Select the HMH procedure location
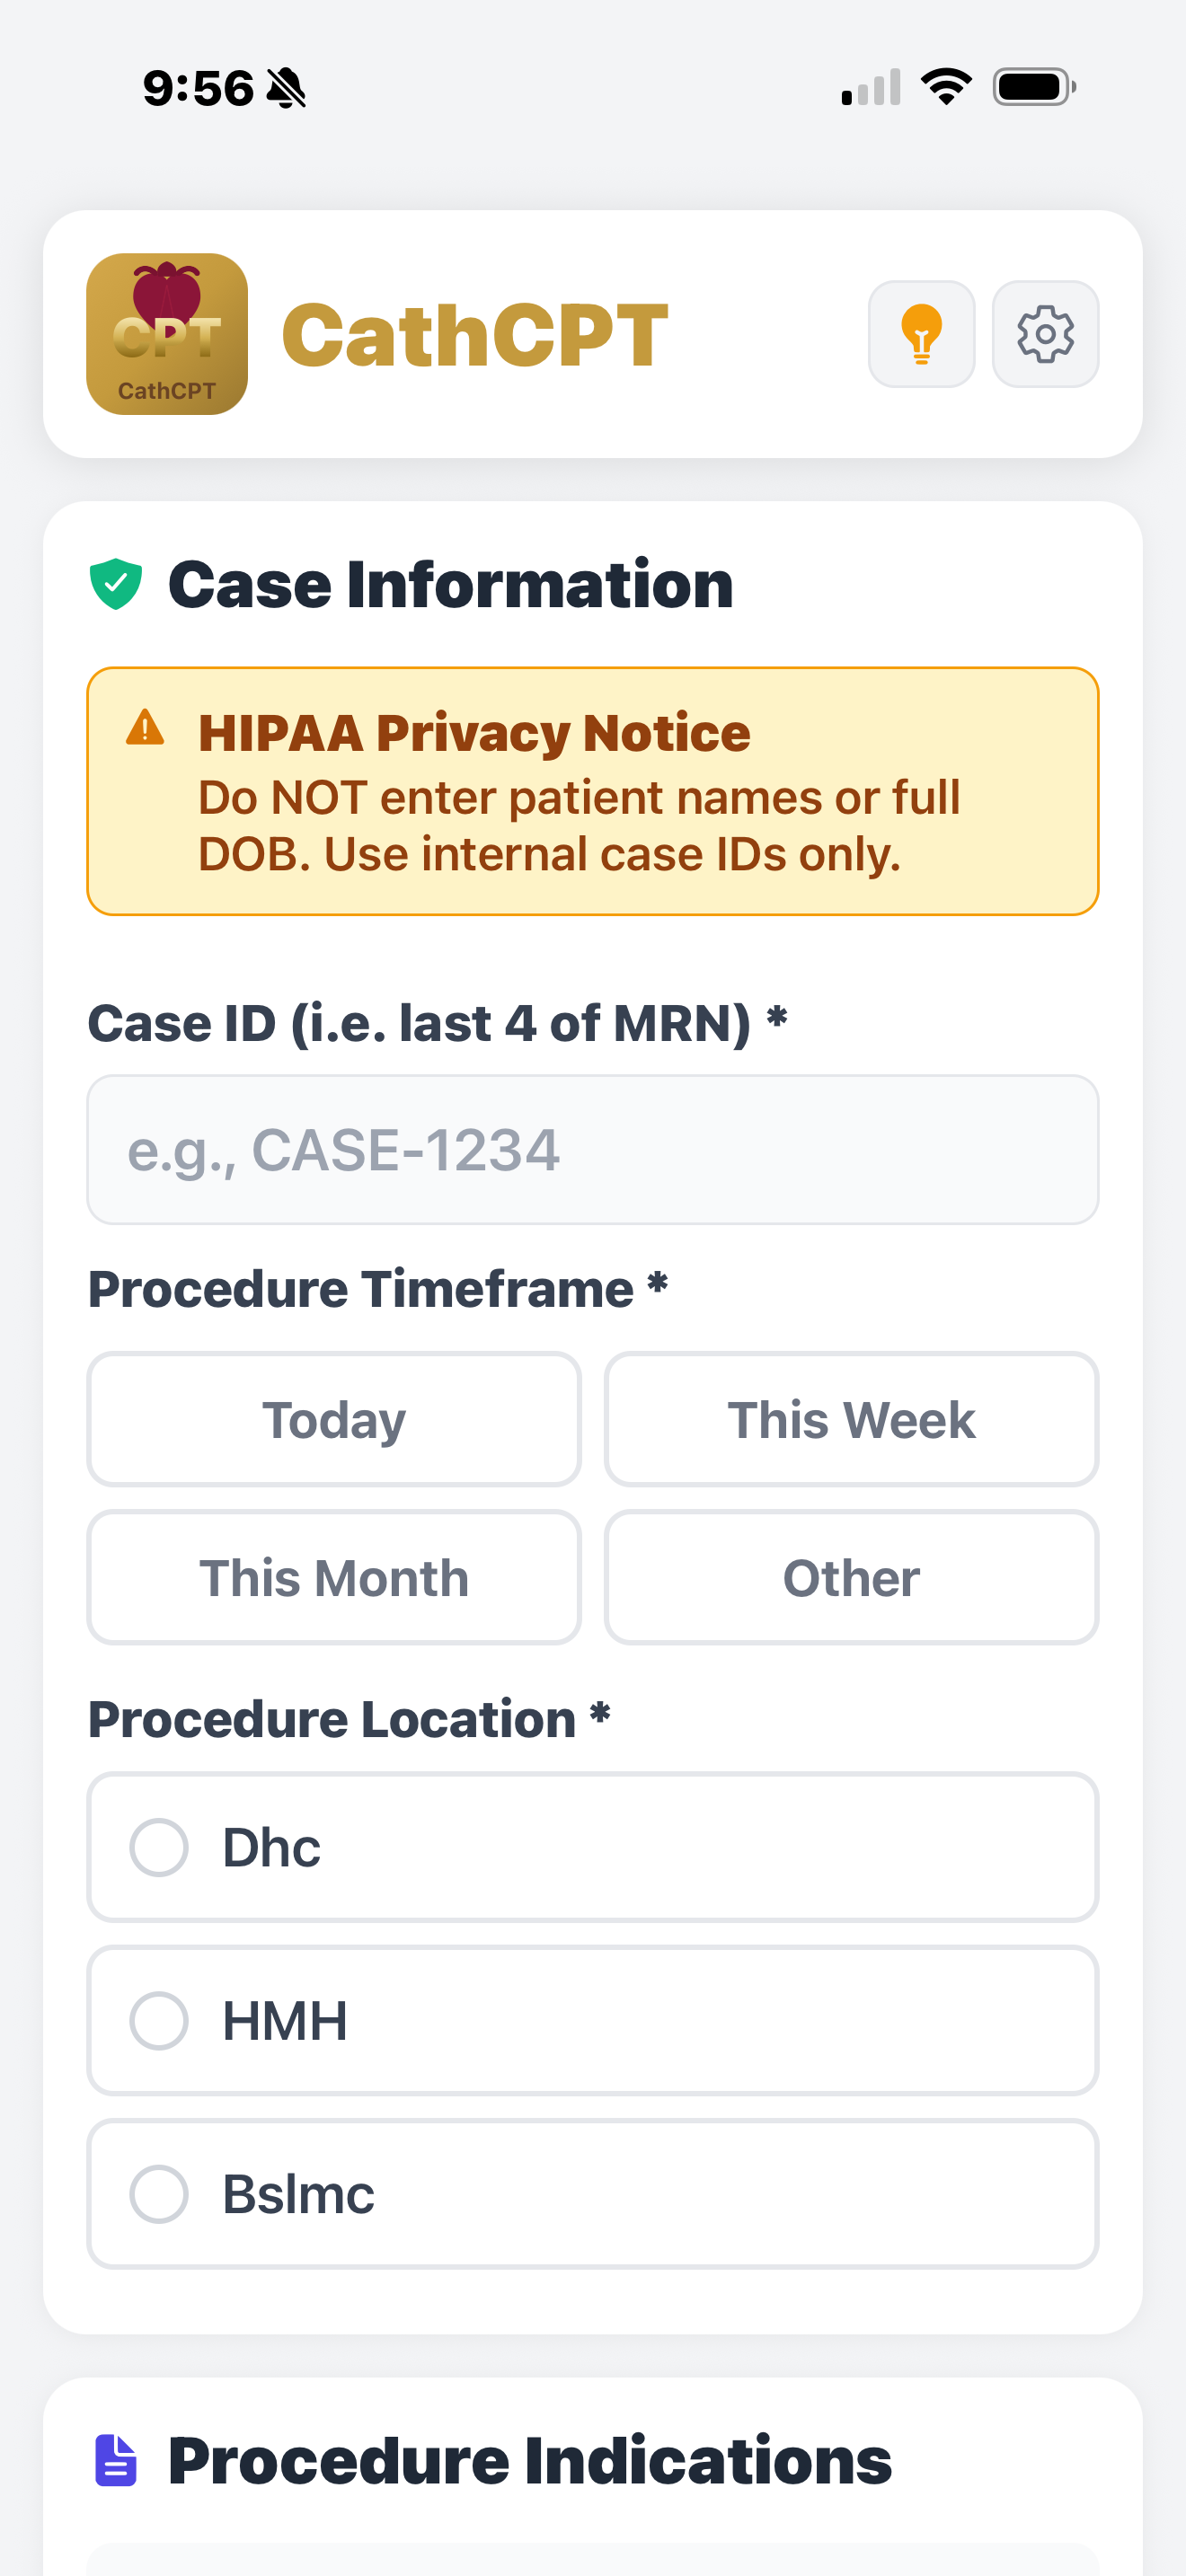 (x=593, y=2020)
